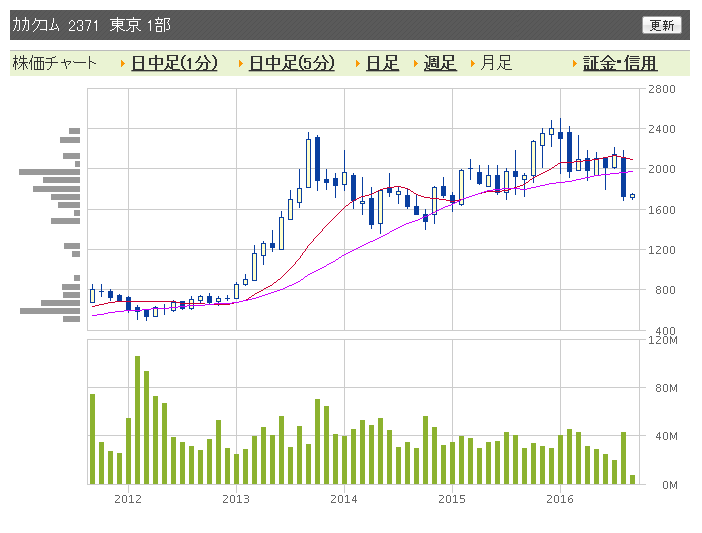702x533 pixels.
Task: Click orange arrow before 日中足(5分)
Action: pos(240,64)
